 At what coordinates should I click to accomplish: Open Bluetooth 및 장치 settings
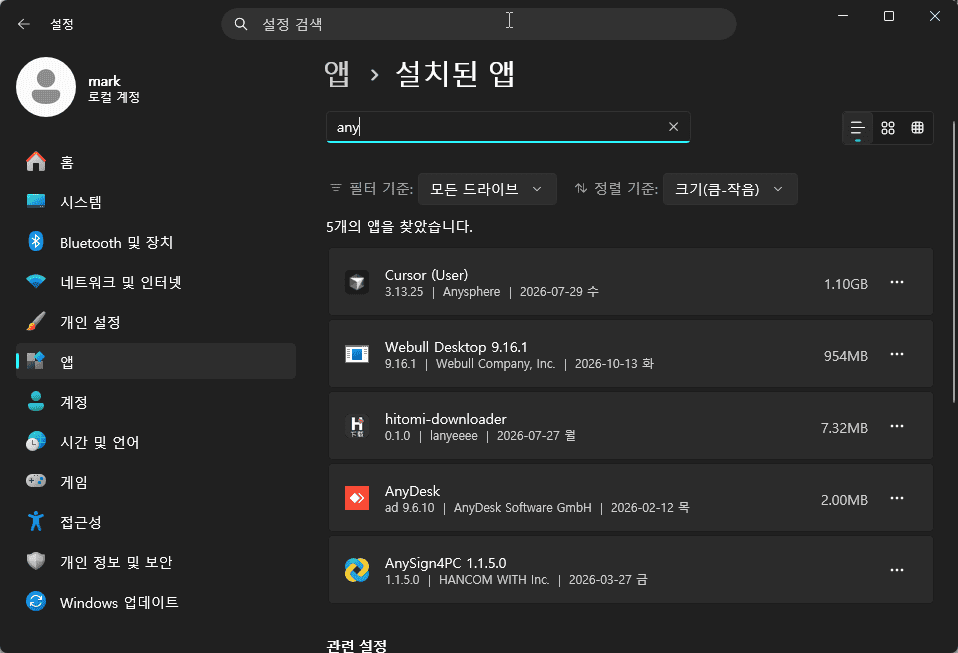tap(156, 243)
